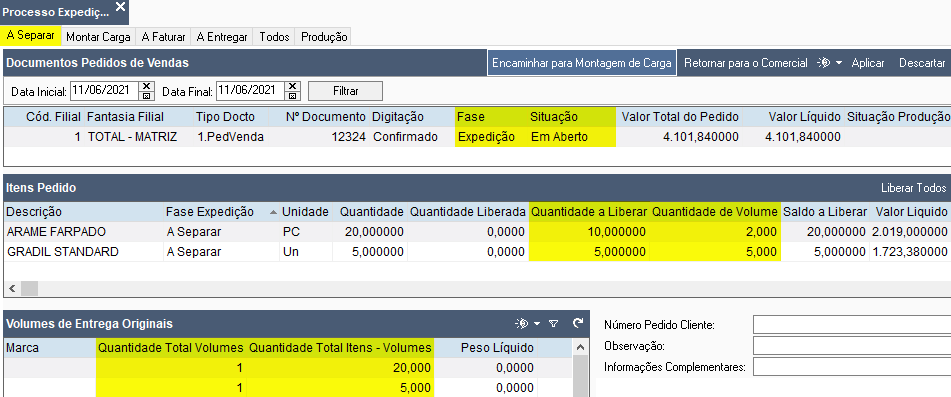Click the Data Final date field
This screenshot has width=951, height=397.
[250, 91]
